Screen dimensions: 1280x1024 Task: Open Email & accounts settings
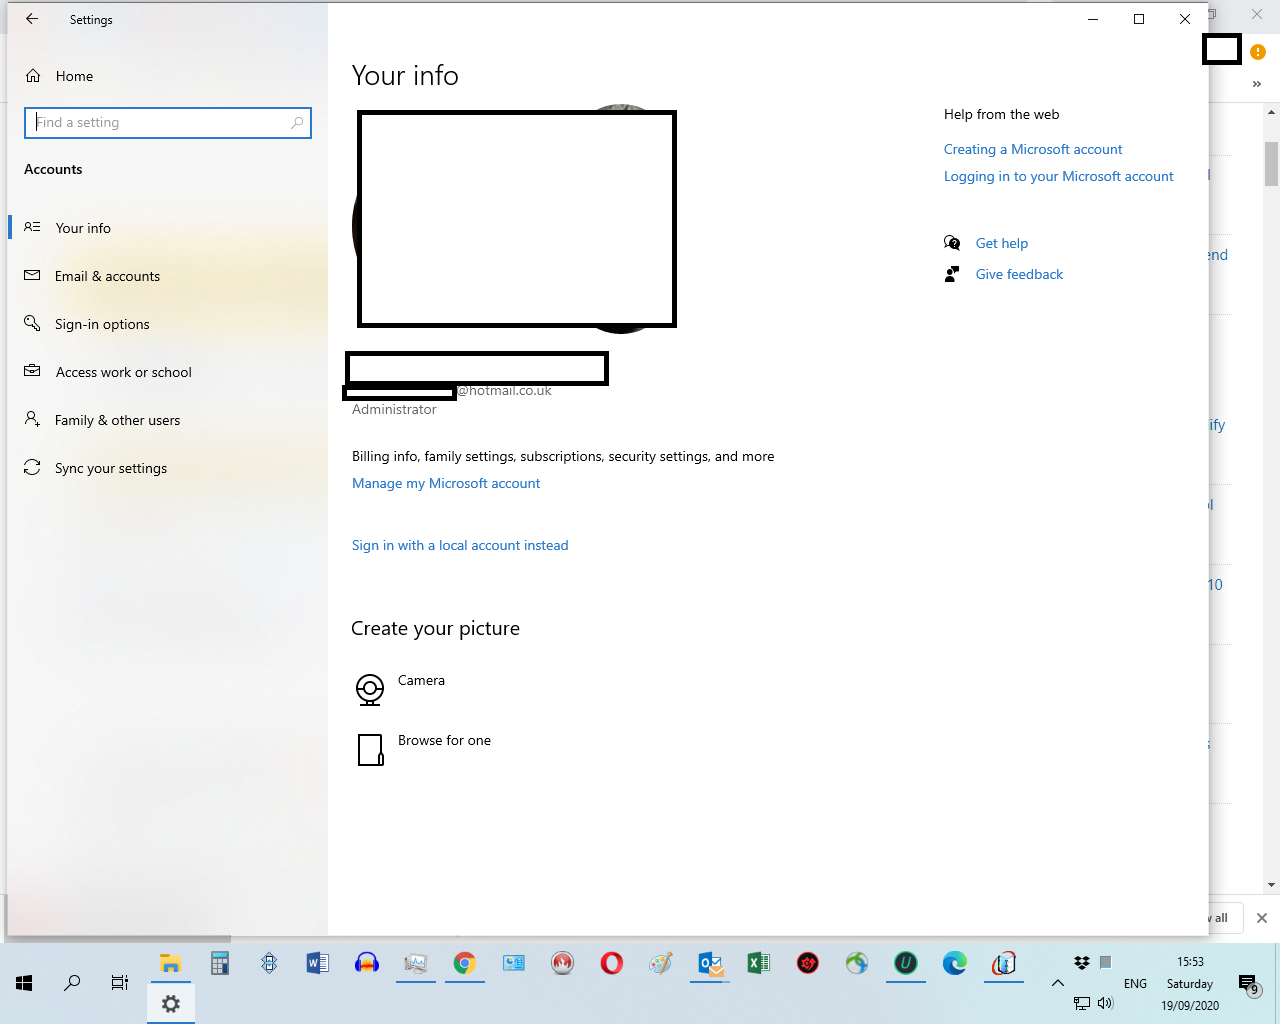coord(168,276)
